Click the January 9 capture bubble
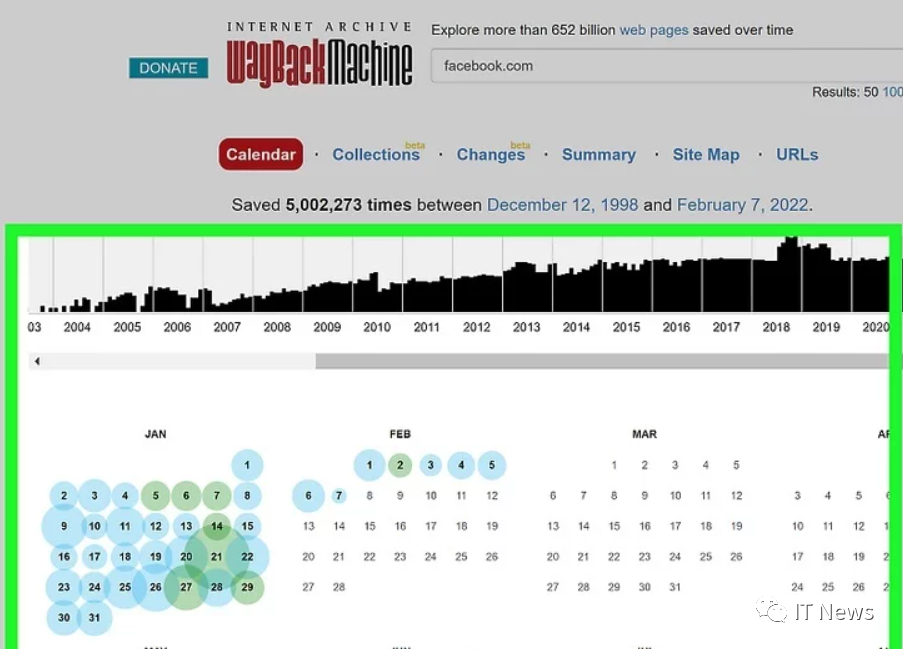This screenshot has height=649, width=903. point(64,526)
